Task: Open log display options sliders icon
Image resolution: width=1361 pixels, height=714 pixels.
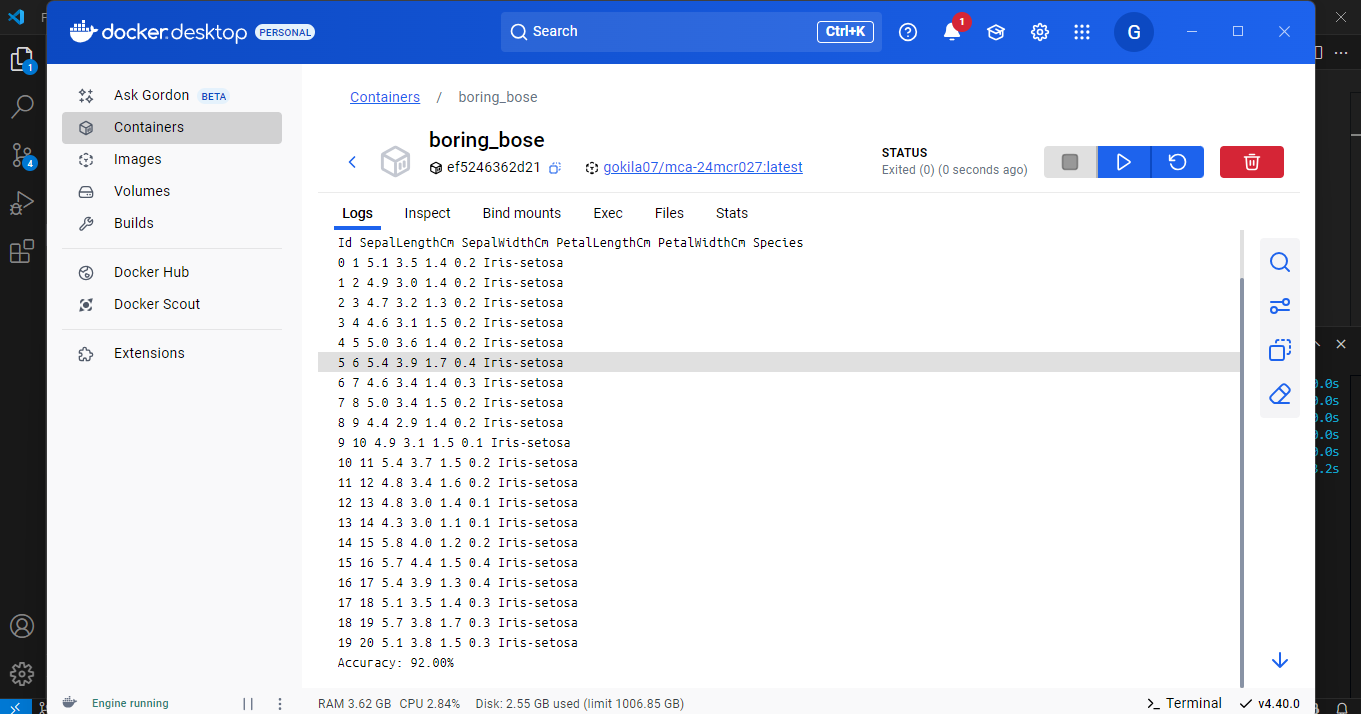Action: (1280, 306)
